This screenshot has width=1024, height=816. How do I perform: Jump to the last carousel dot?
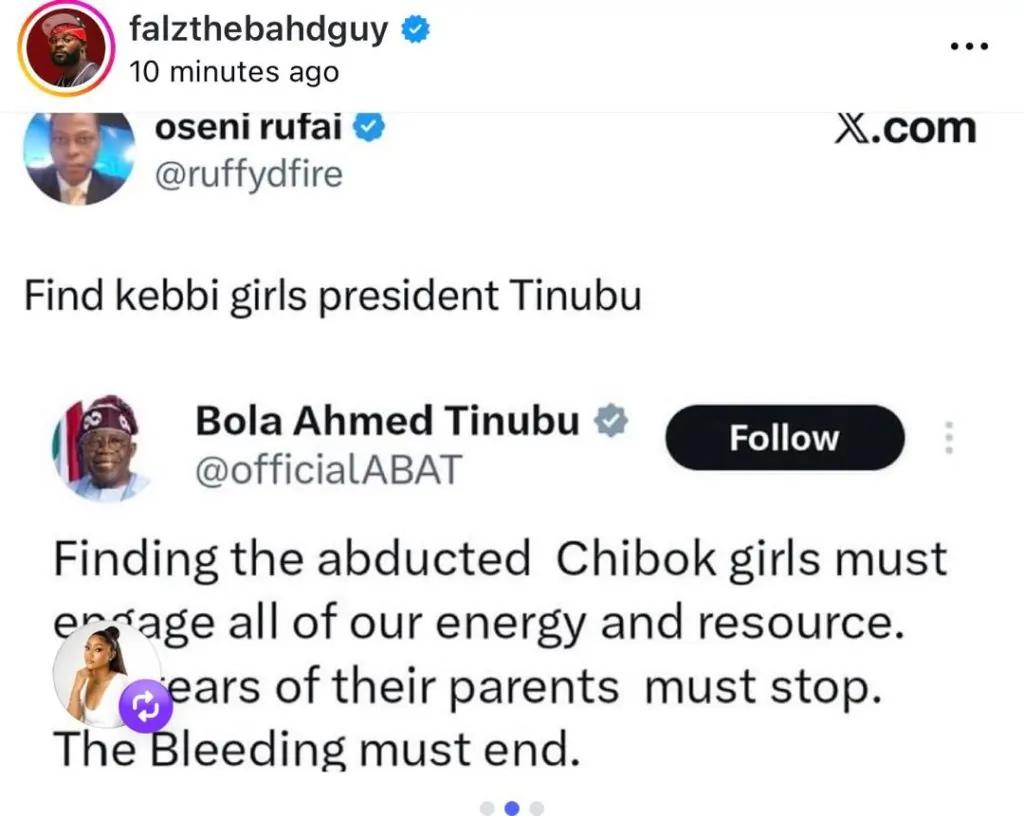click(537, 807)
